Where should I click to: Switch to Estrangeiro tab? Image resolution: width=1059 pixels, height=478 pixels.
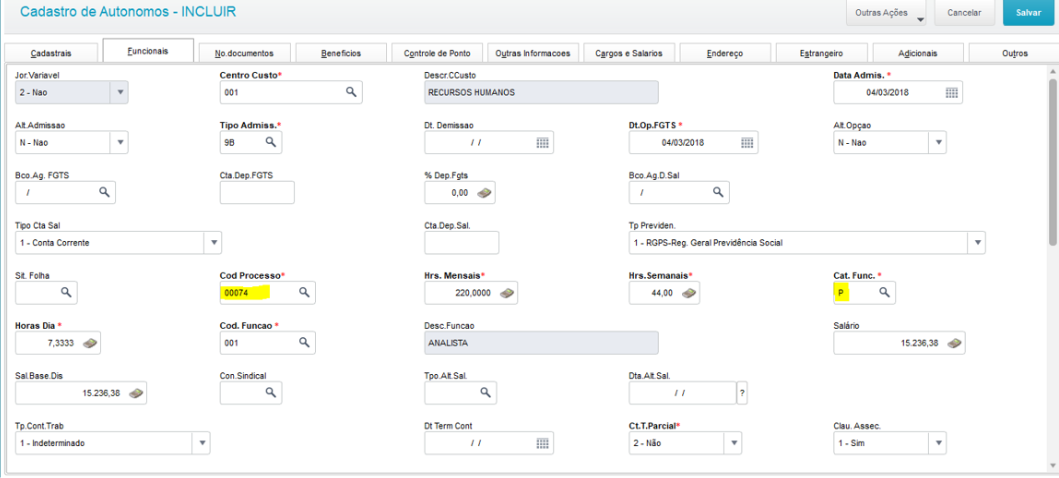(821, 53)
